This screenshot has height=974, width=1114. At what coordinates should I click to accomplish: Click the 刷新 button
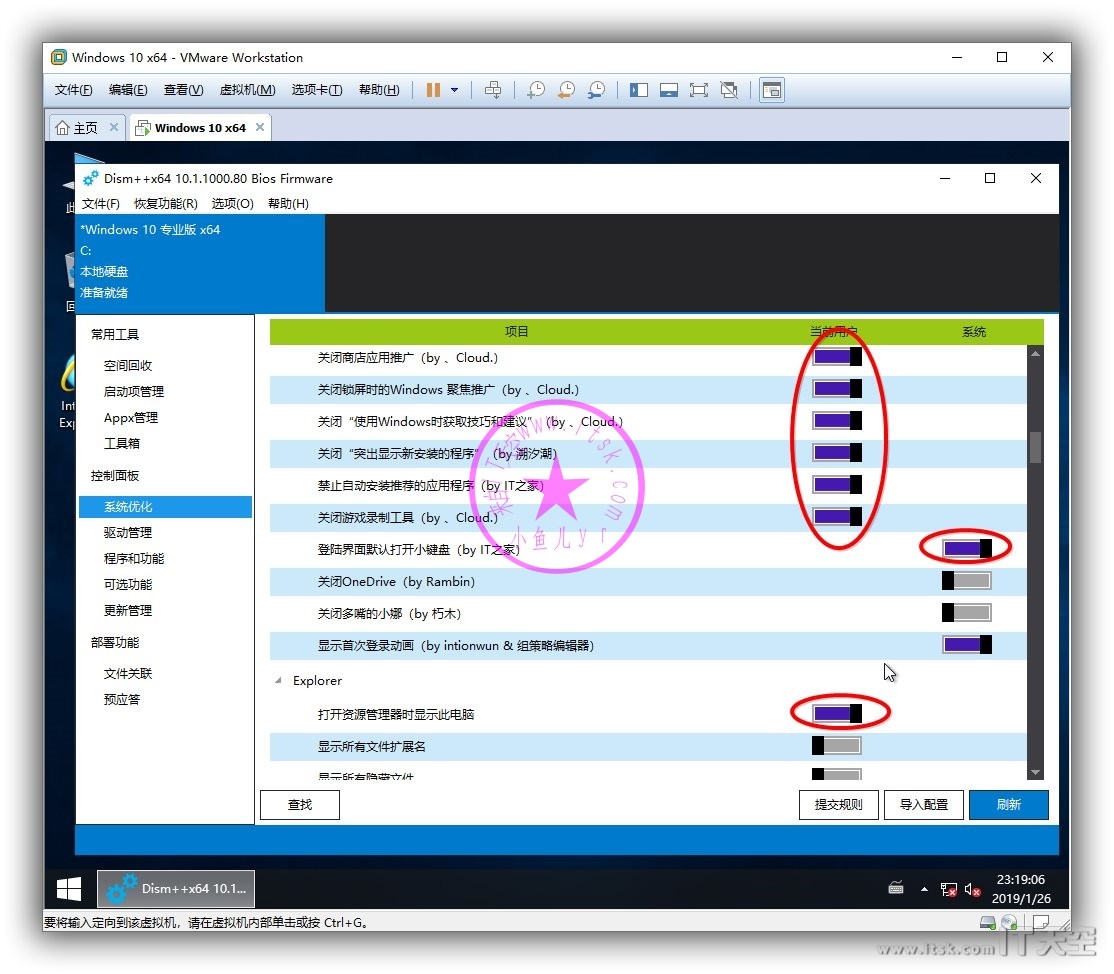(1009, 805)
